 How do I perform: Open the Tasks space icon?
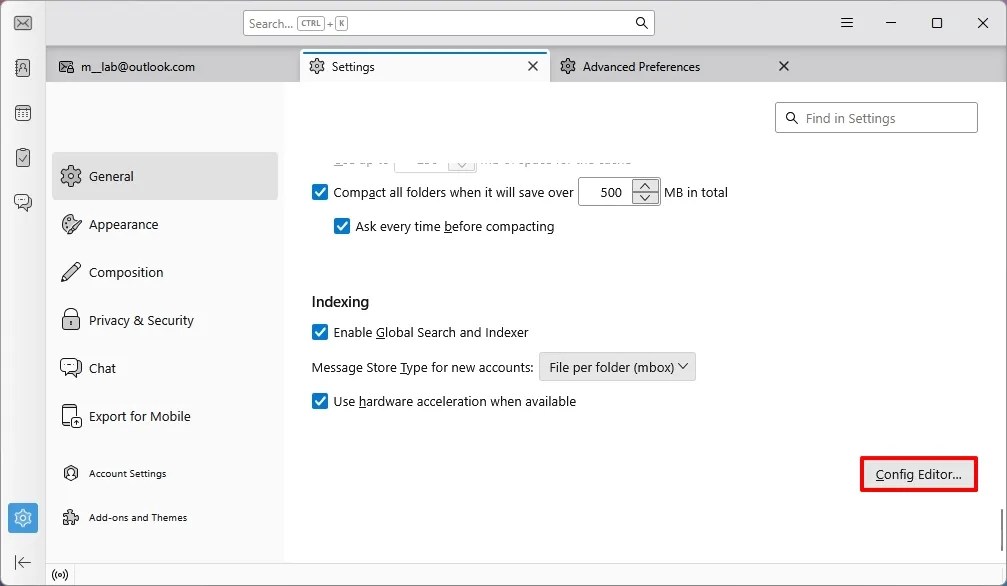pos(23,157)
